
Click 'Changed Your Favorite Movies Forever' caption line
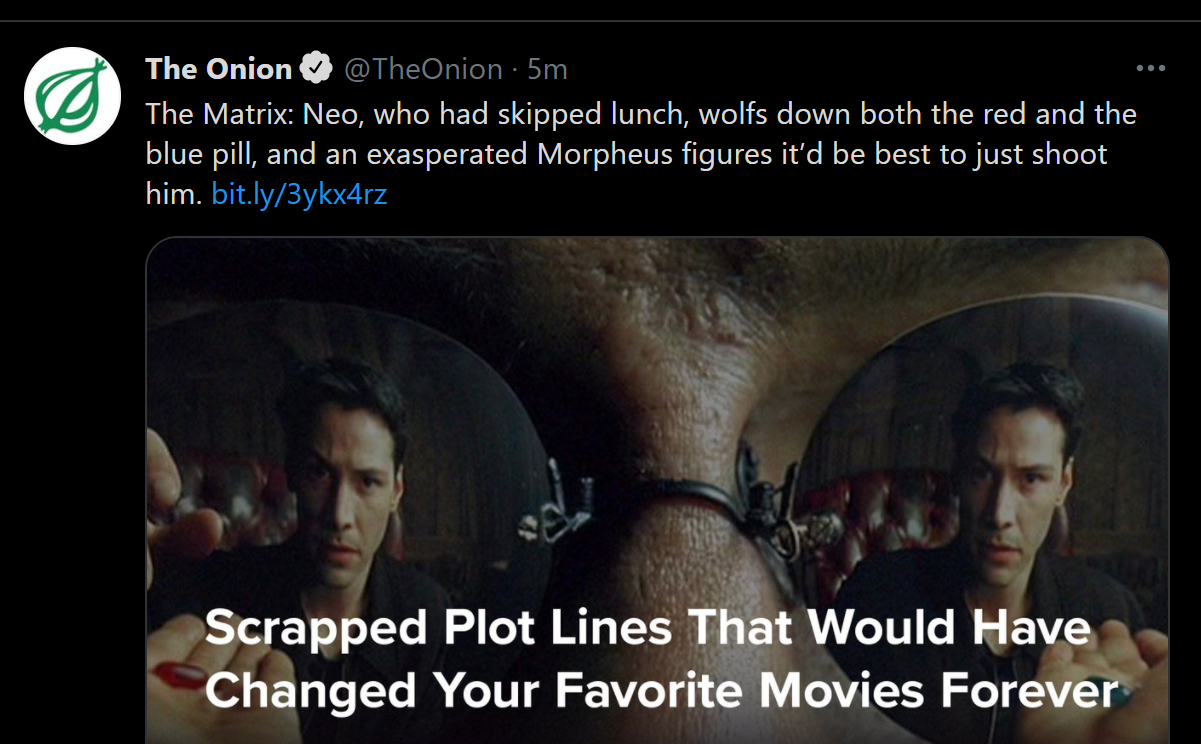tap(660, 692)
